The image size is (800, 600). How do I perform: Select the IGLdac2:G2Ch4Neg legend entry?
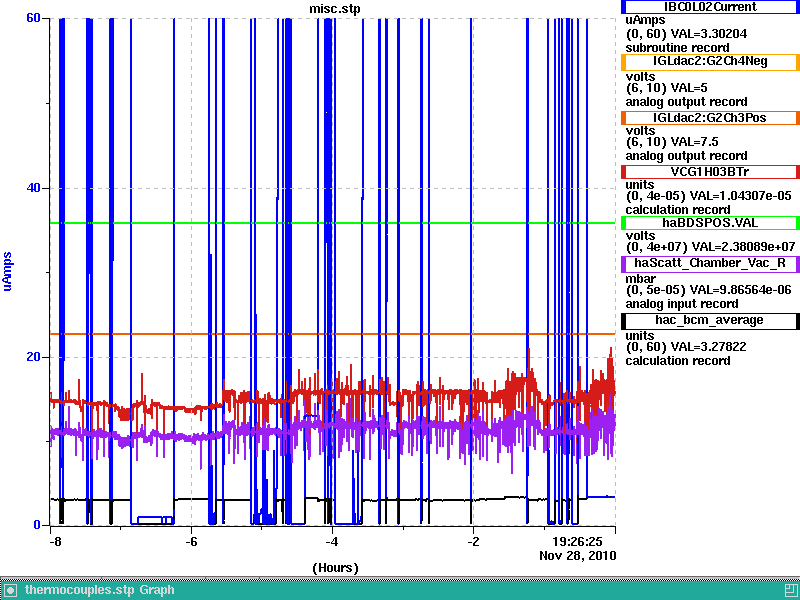click(x=710, y=62)
